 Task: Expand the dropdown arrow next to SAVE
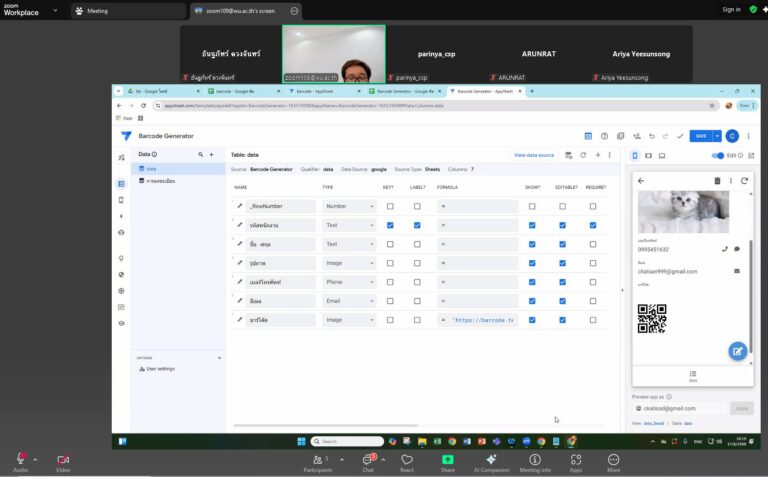click(x=717, y=136)
